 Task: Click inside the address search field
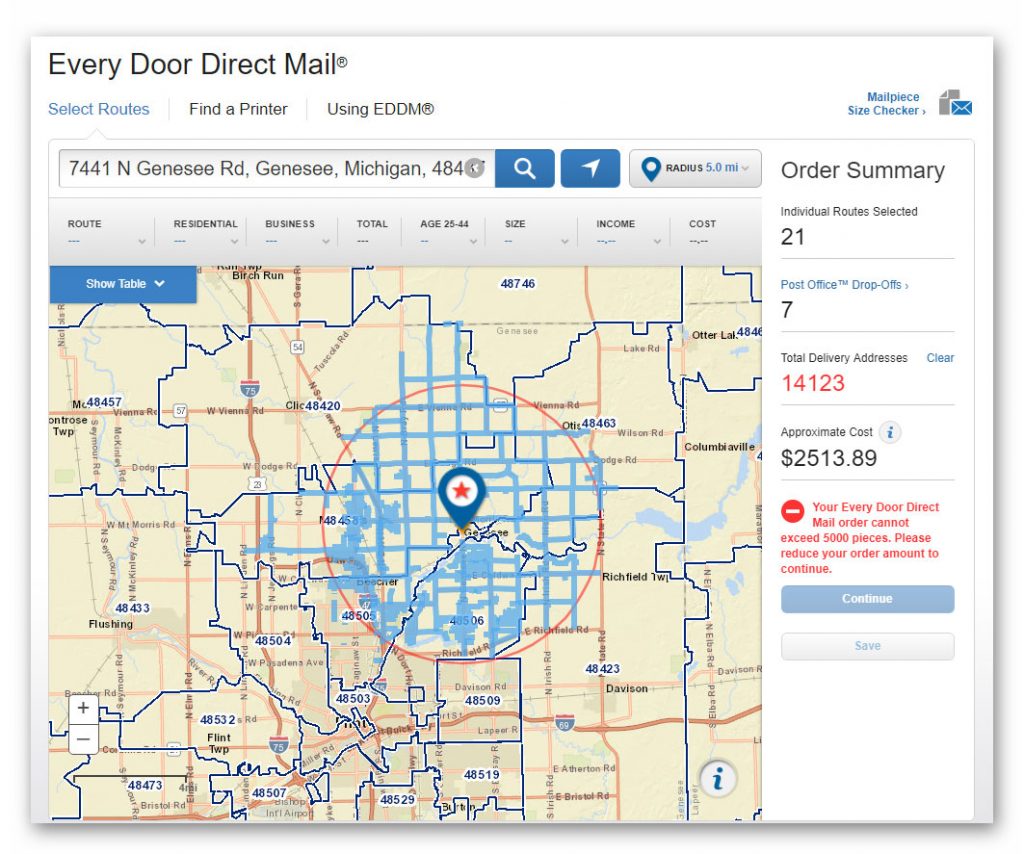(x=270, y=167)
